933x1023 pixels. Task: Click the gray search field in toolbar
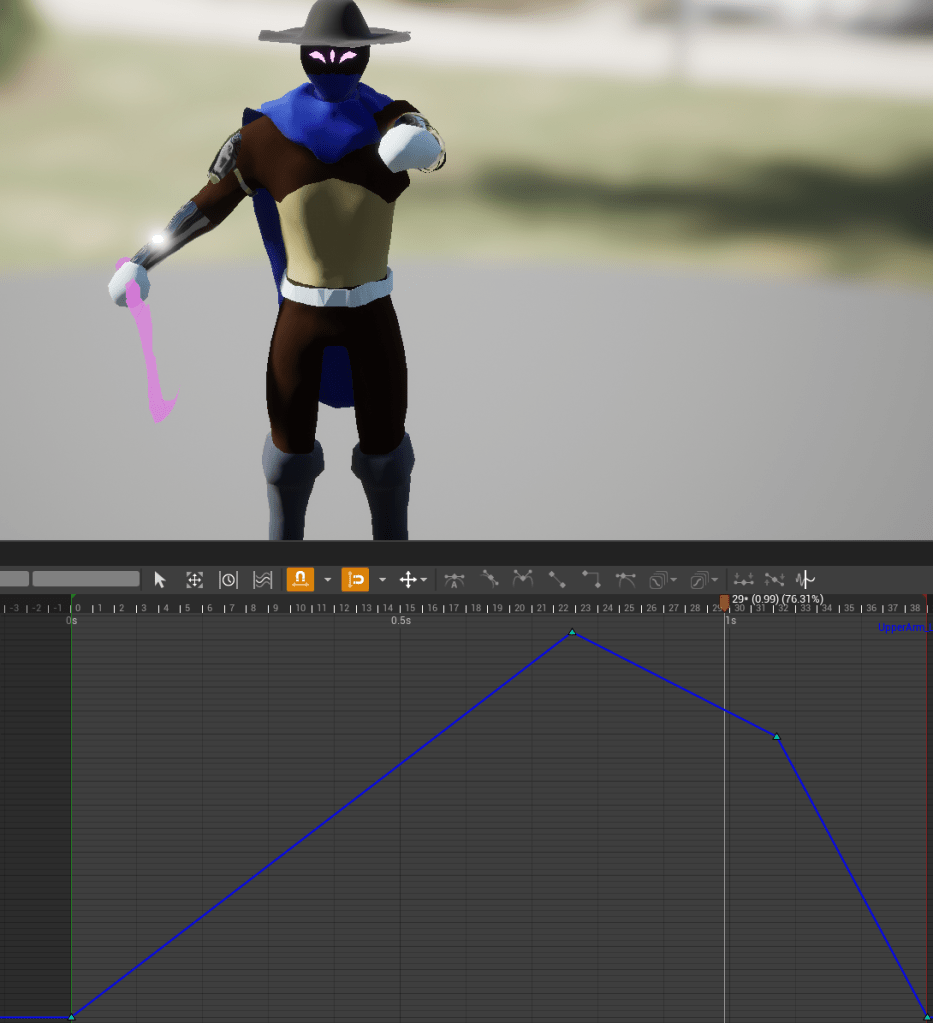tap(86, 579)
